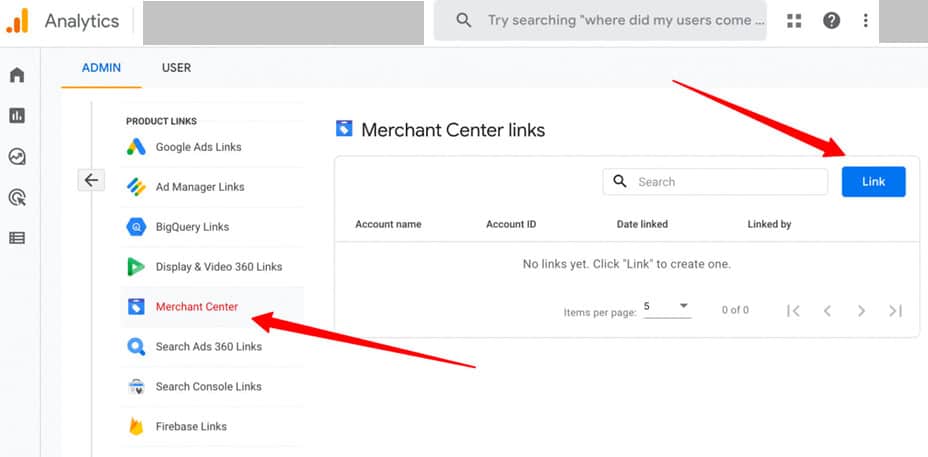
Task: Click the 'No links yet' message
Action: tap(627, 264)
